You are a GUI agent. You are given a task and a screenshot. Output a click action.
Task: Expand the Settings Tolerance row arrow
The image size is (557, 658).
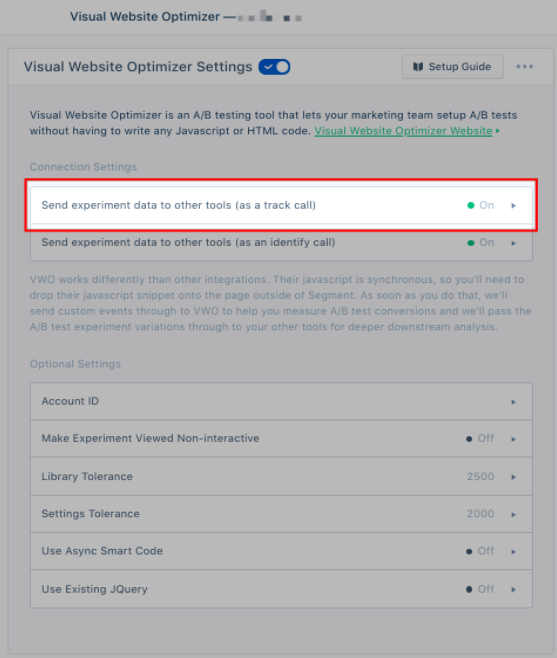[x=513, y=514]
